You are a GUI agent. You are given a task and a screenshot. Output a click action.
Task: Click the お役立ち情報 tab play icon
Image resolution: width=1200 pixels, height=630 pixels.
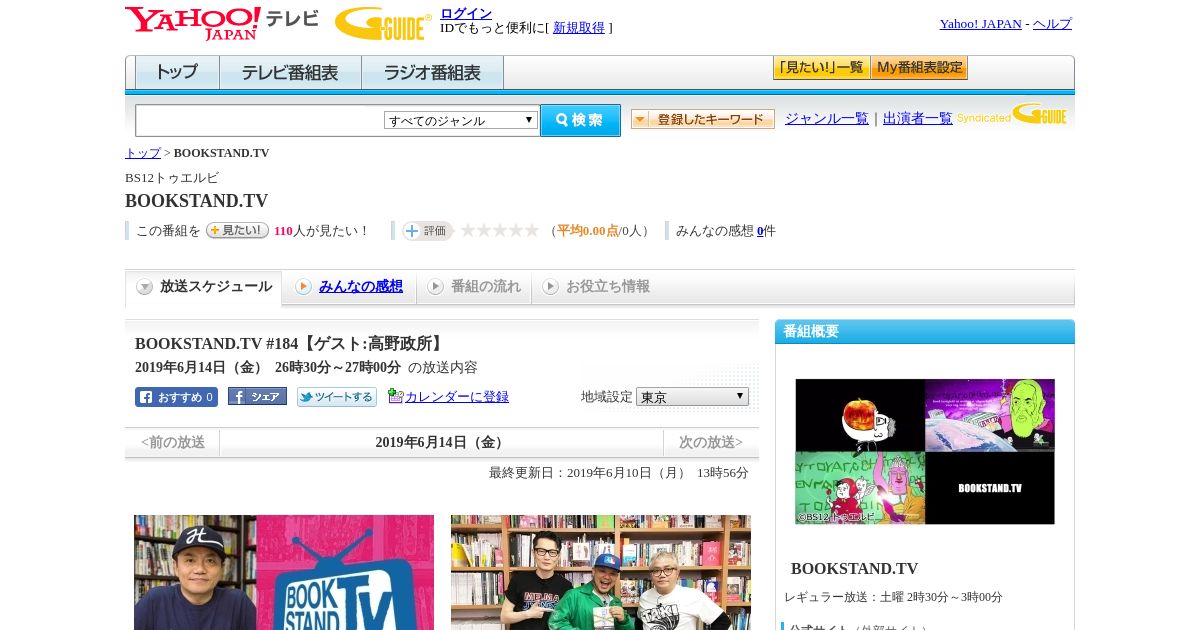550,286
